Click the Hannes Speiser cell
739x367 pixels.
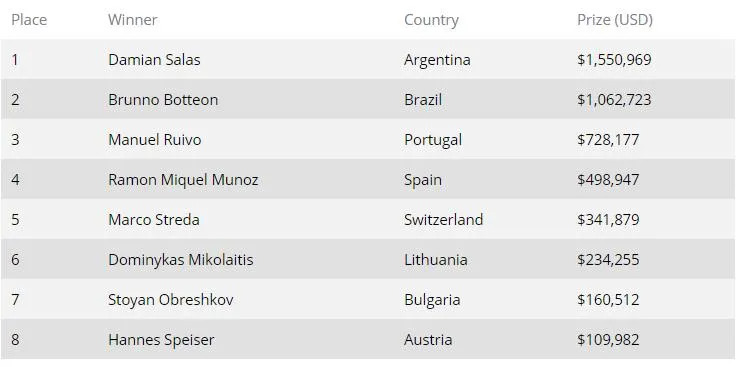(161, 340)
